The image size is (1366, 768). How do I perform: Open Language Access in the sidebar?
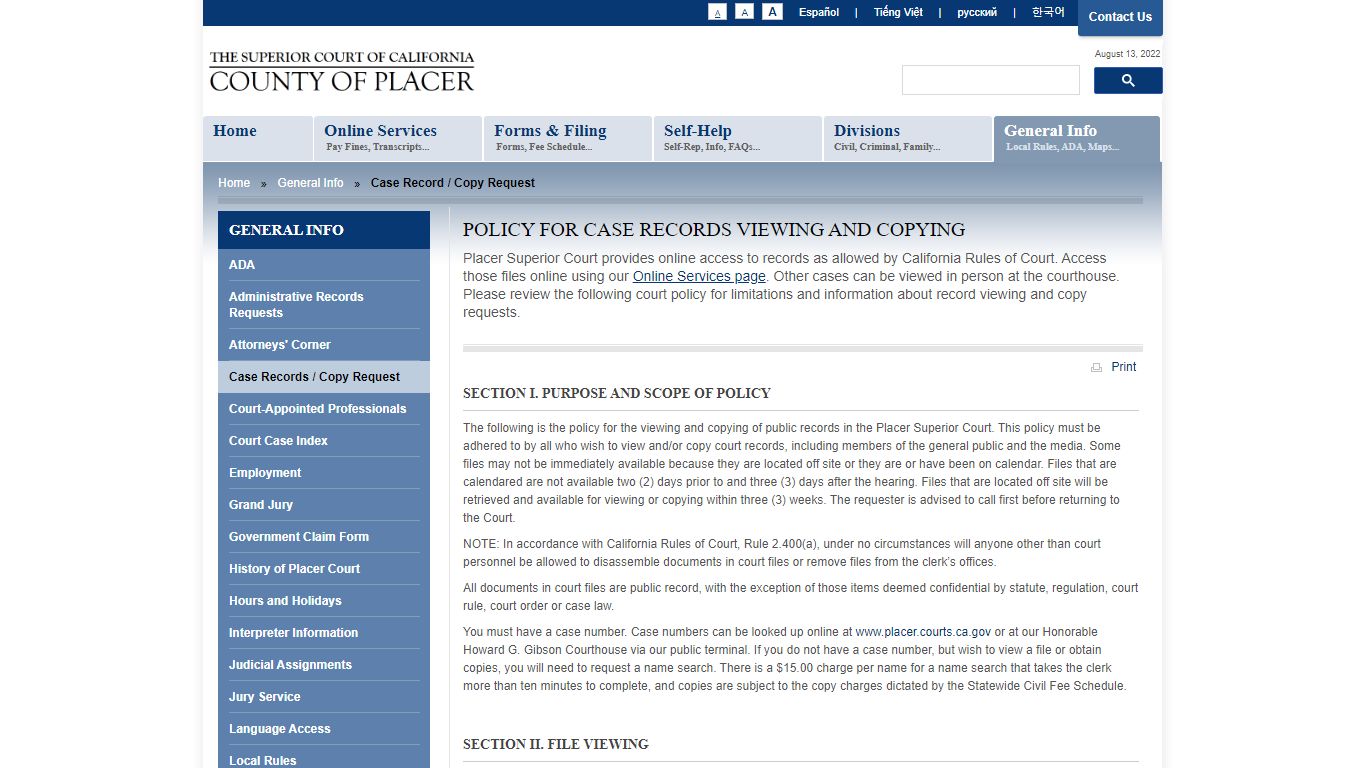[324, 729]
